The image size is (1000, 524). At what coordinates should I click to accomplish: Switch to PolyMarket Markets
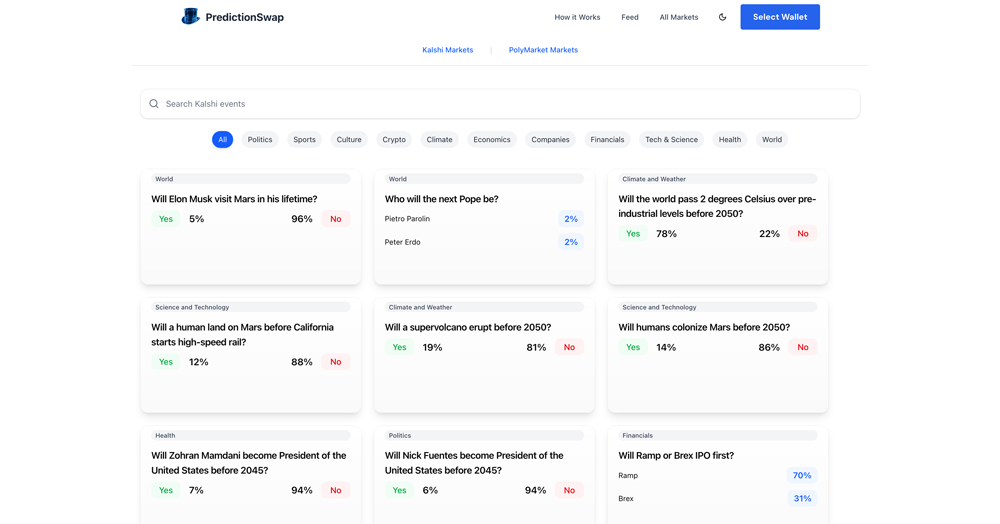coord(543,50)
